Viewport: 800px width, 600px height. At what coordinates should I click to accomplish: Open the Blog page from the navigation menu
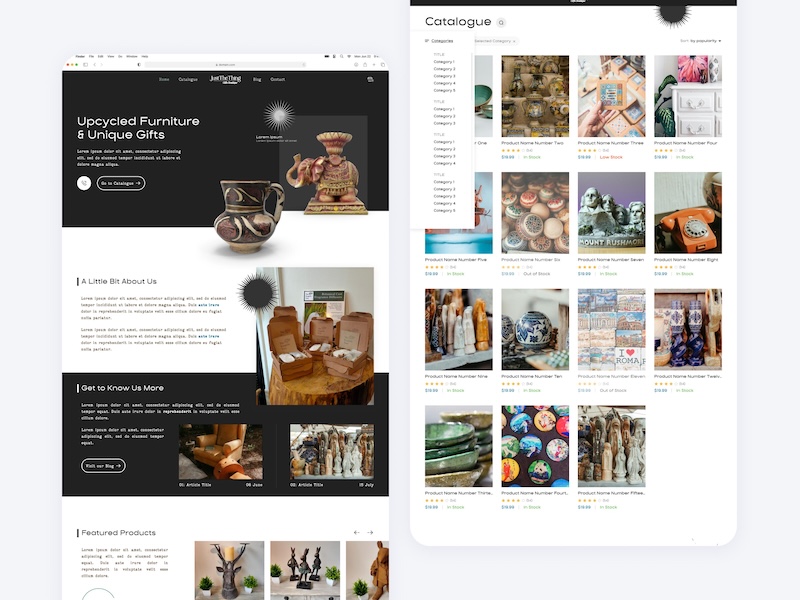click(x=256, y=78)
